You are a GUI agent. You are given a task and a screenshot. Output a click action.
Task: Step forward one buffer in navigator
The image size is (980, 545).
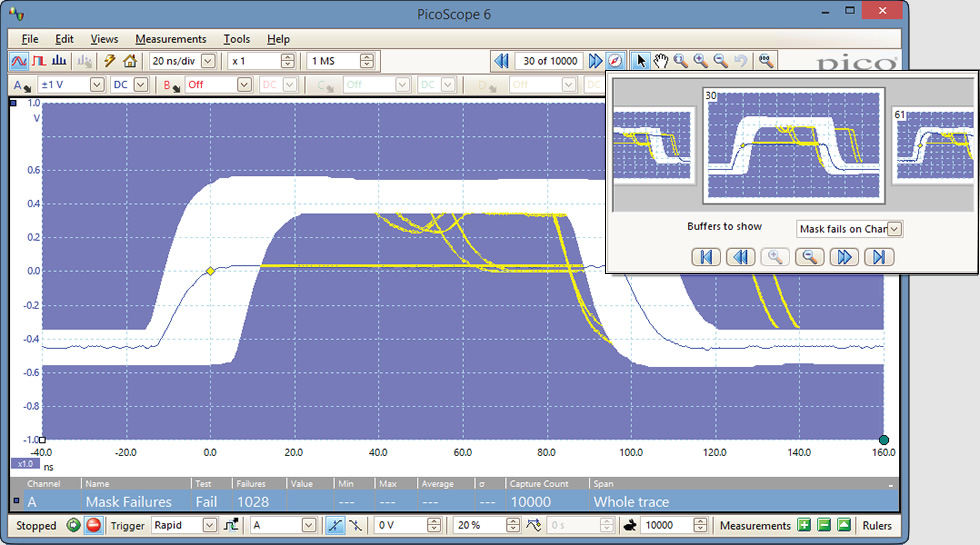coord(844,257)
